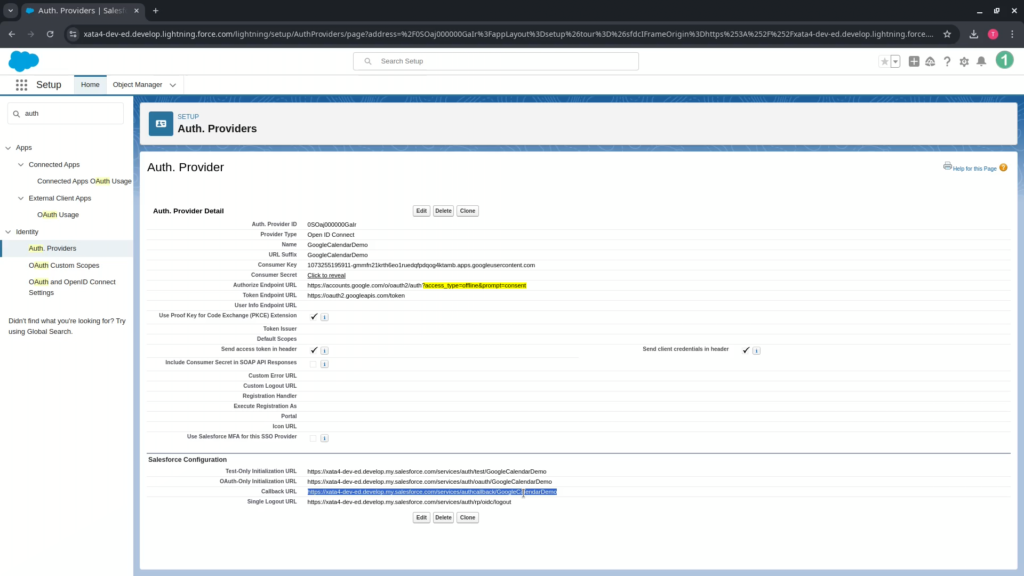Click the orange help icon beside Help for this Page
This screenshot has height=576, width=1024.
click(x=1003, y=168)
